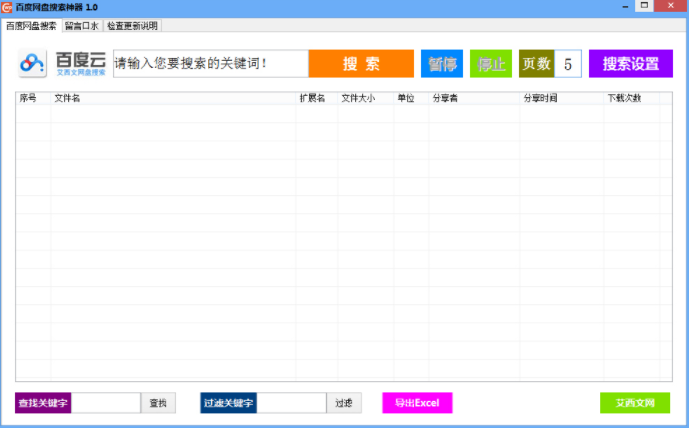Screen dimensions: 689x428
Task: Select the 百度网盘搜索 tab
Action: [31, 25]
